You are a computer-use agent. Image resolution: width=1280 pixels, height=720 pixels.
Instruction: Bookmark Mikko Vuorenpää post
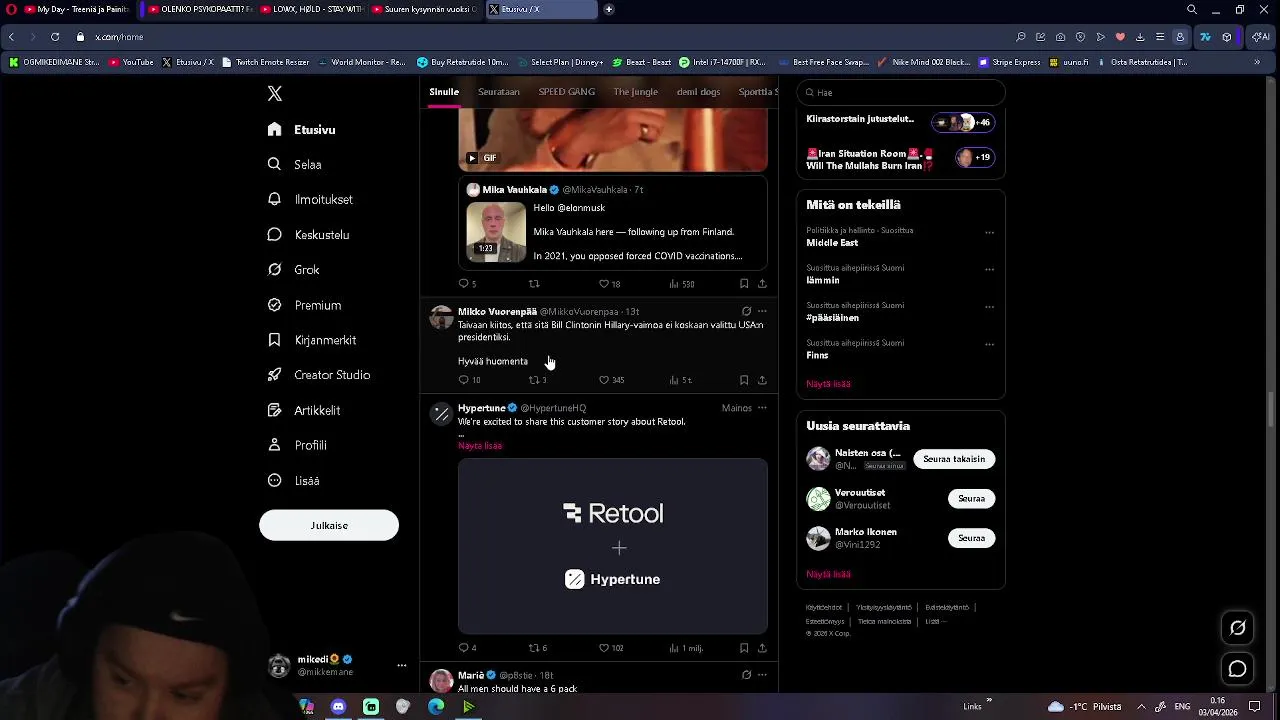(x=743, y=380)
